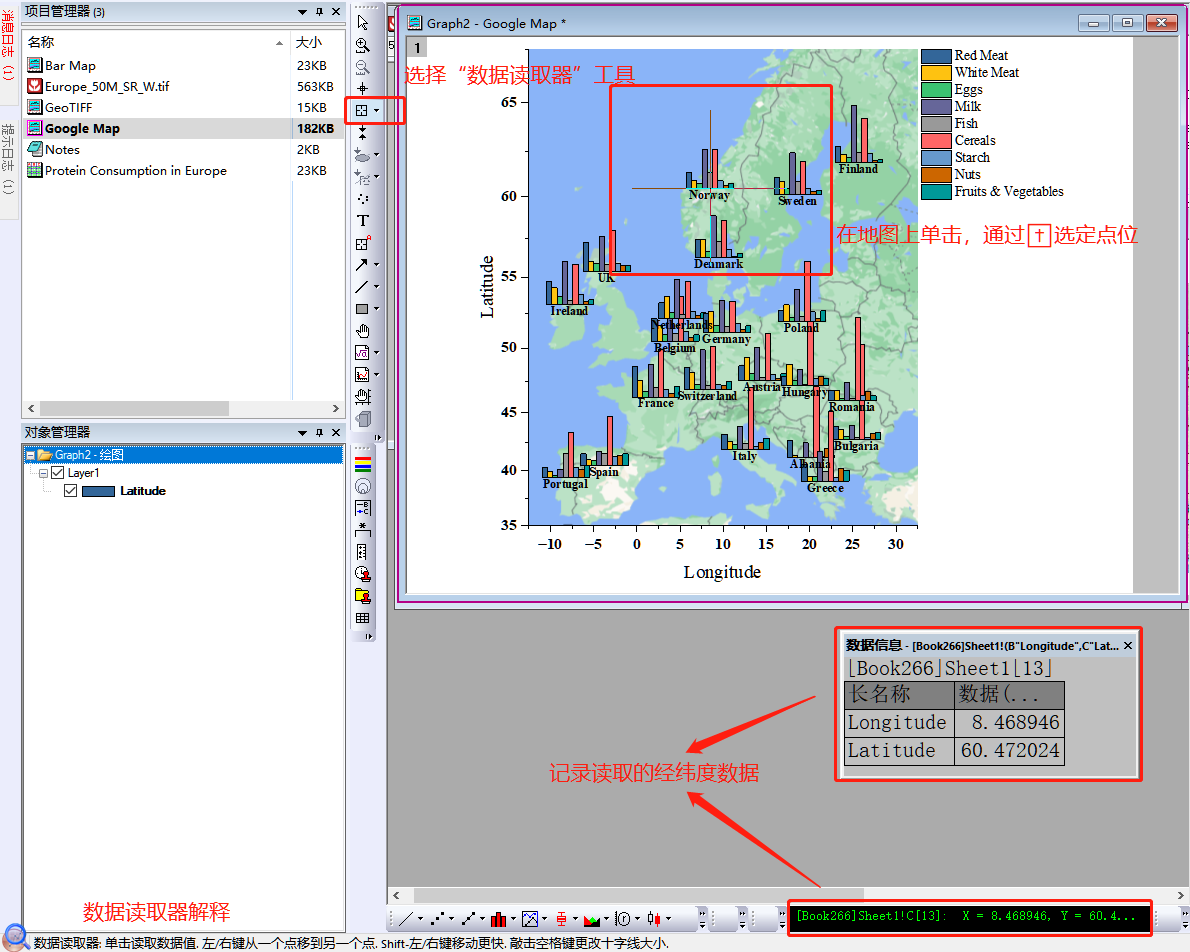1190x952 pixels.
Task: Select the Pan hand tool
Action: pos(363,331)
